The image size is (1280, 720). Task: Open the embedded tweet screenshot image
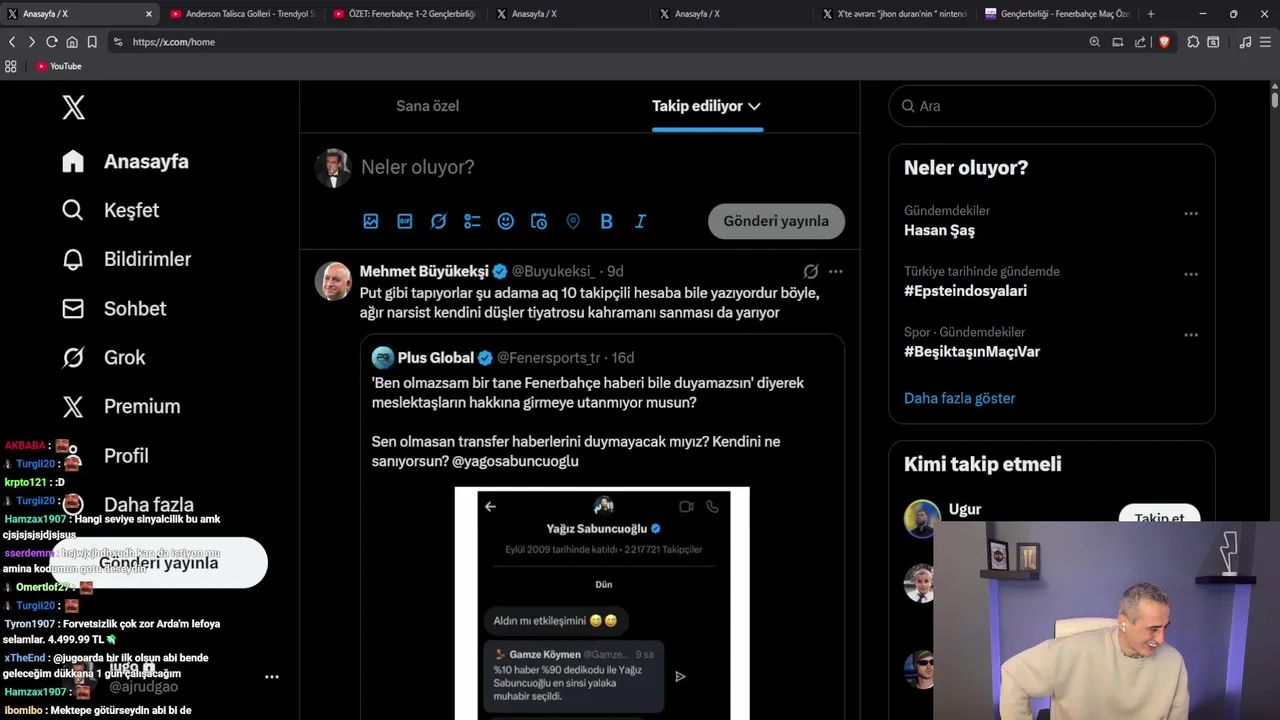coord(602,604)
